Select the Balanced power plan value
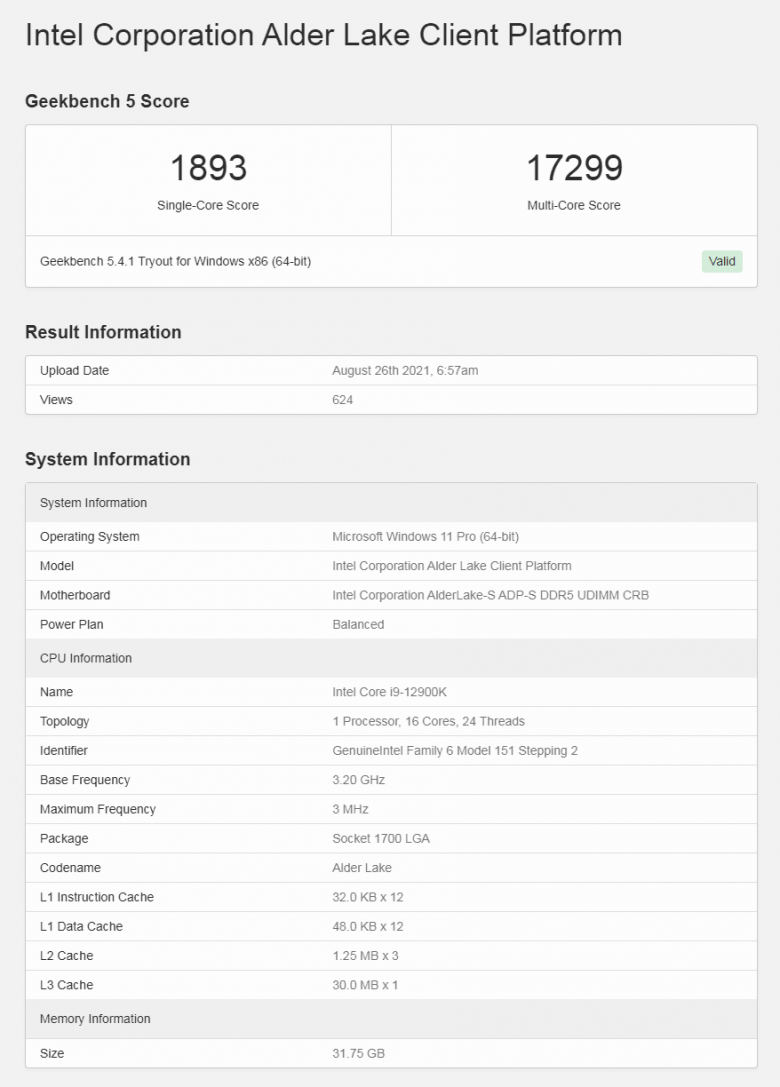Viewport: 780px width, 1087px height. [x=358, y=624]
